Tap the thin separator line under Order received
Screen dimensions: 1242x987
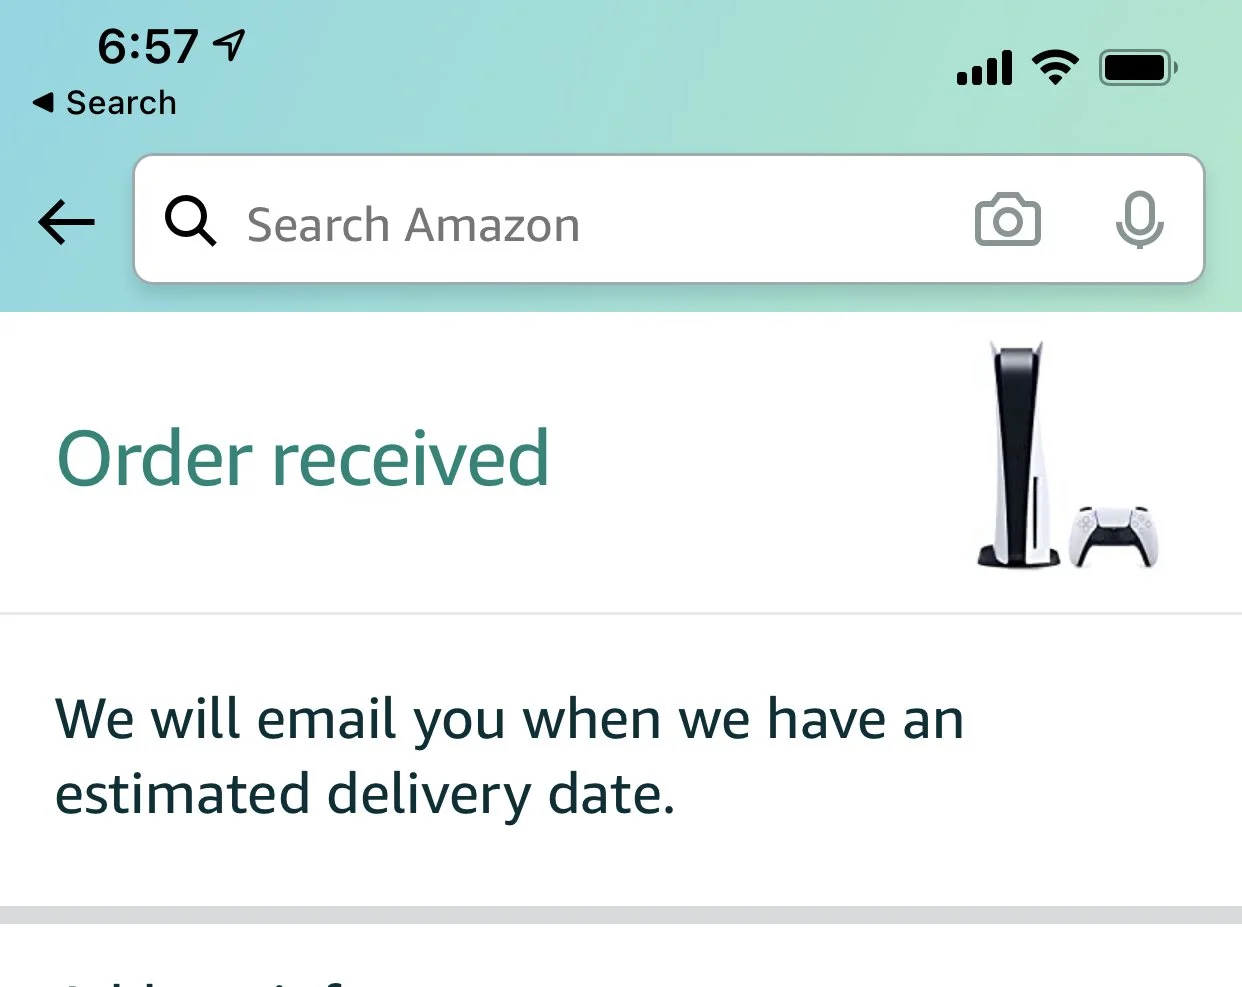[x=621, y=613]
